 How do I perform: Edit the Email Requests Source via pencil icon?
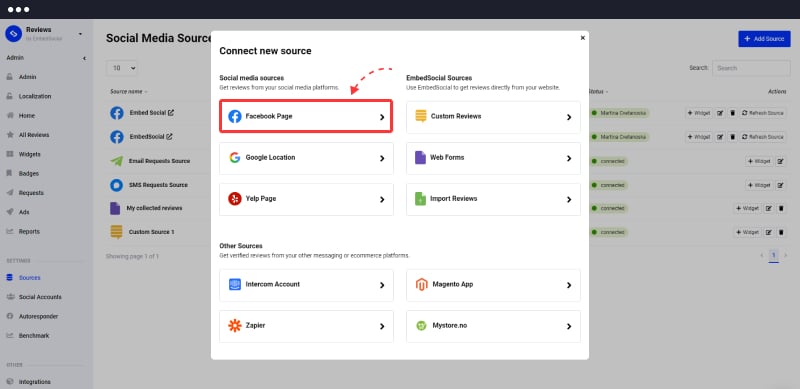[780, 161]
